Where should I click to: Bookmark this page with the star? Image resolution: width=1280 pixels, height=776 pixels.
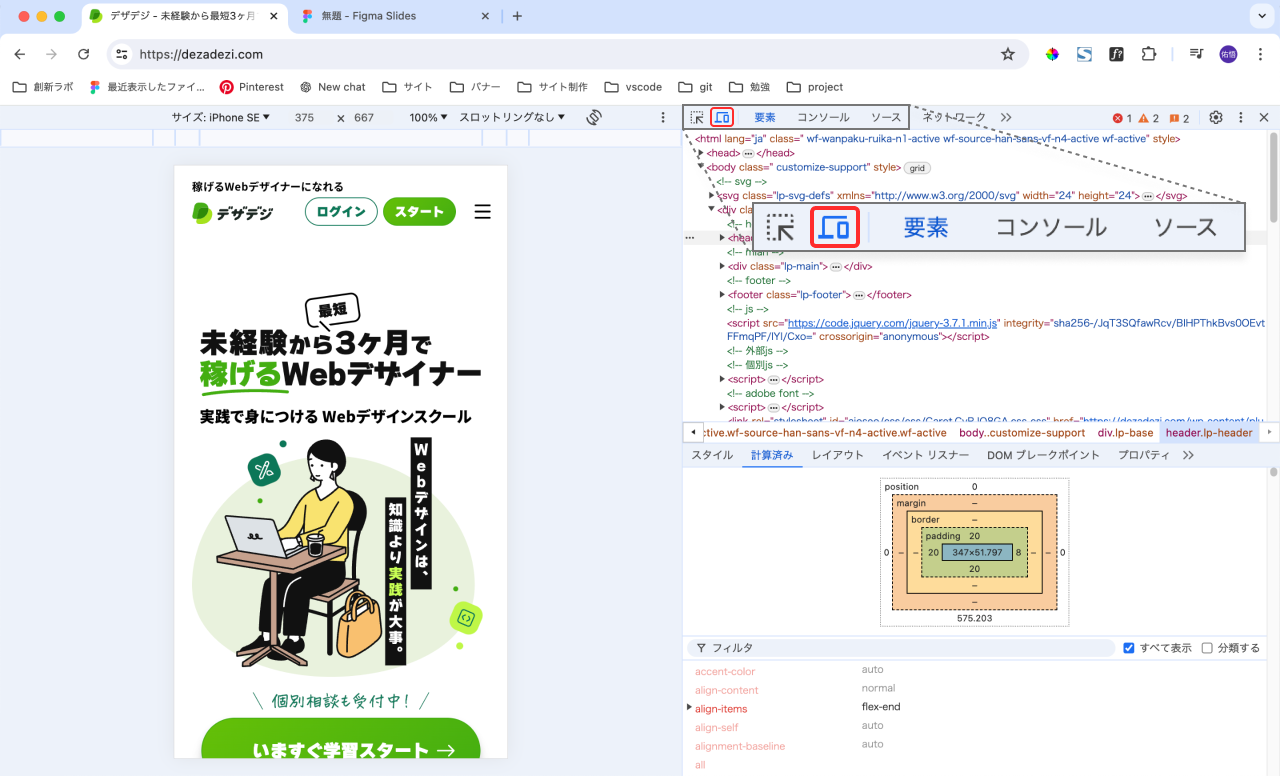point(1008,54)
